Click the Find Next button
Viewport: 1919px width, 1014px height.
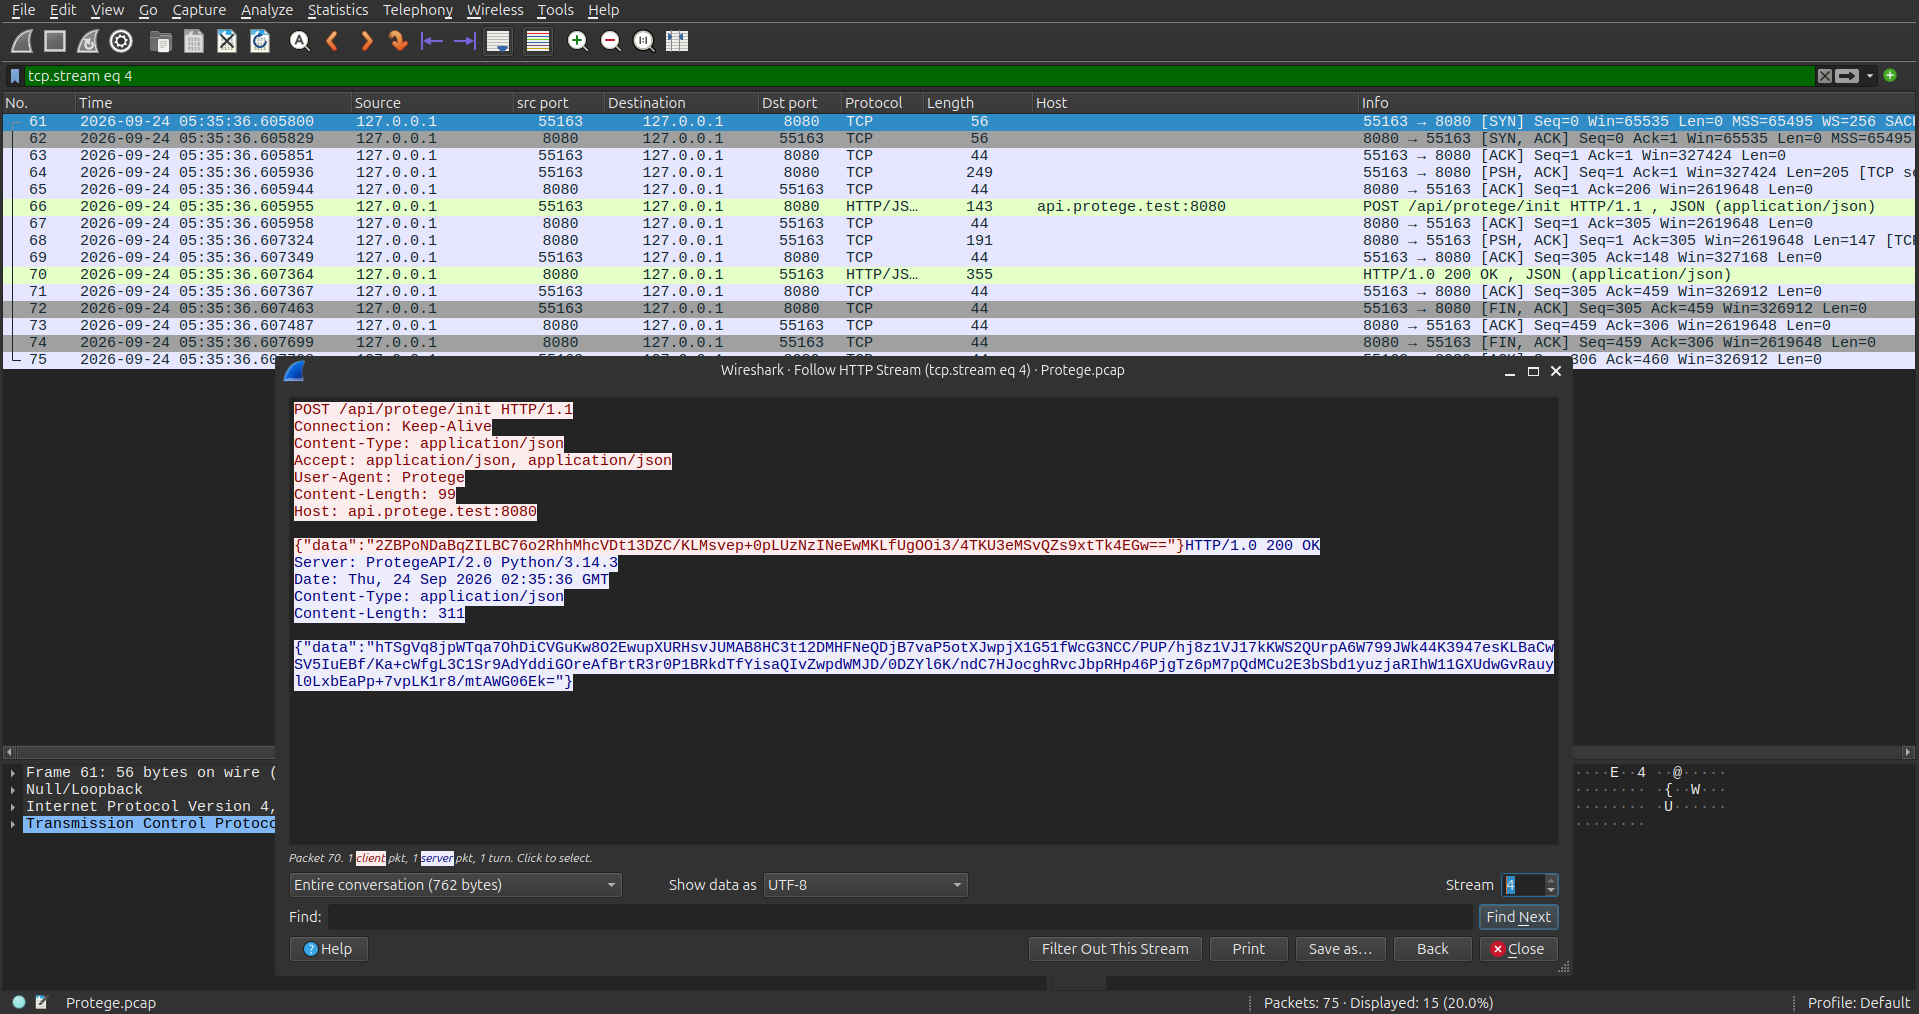[x=1518, y=917]
